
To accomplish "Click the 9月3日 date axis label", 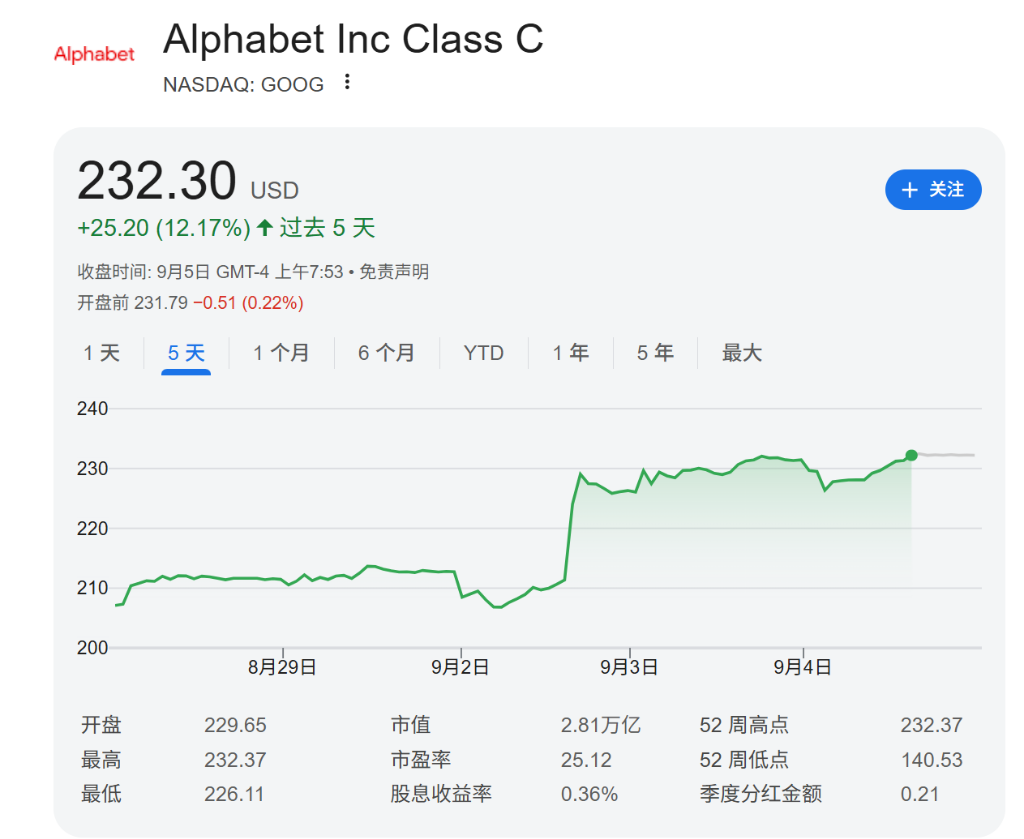I will point(630,667).
